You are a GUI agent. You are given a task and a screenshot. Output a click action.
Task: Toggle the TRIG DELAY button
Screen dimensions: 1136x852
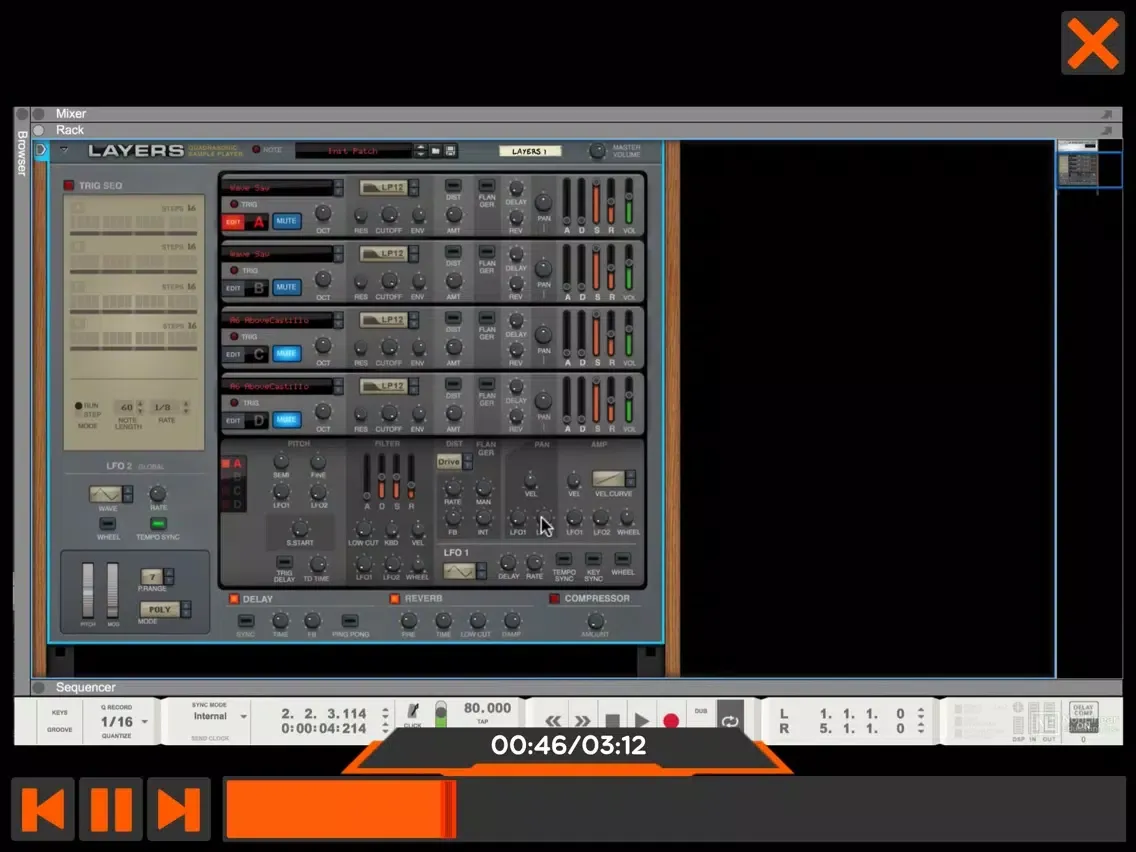[x=284, y=562]
